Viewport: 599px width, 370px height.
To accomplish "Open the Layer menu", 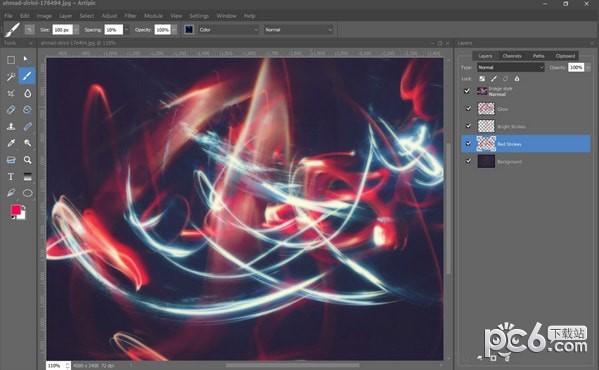I will pyautogui.click(x=65, y=16).
